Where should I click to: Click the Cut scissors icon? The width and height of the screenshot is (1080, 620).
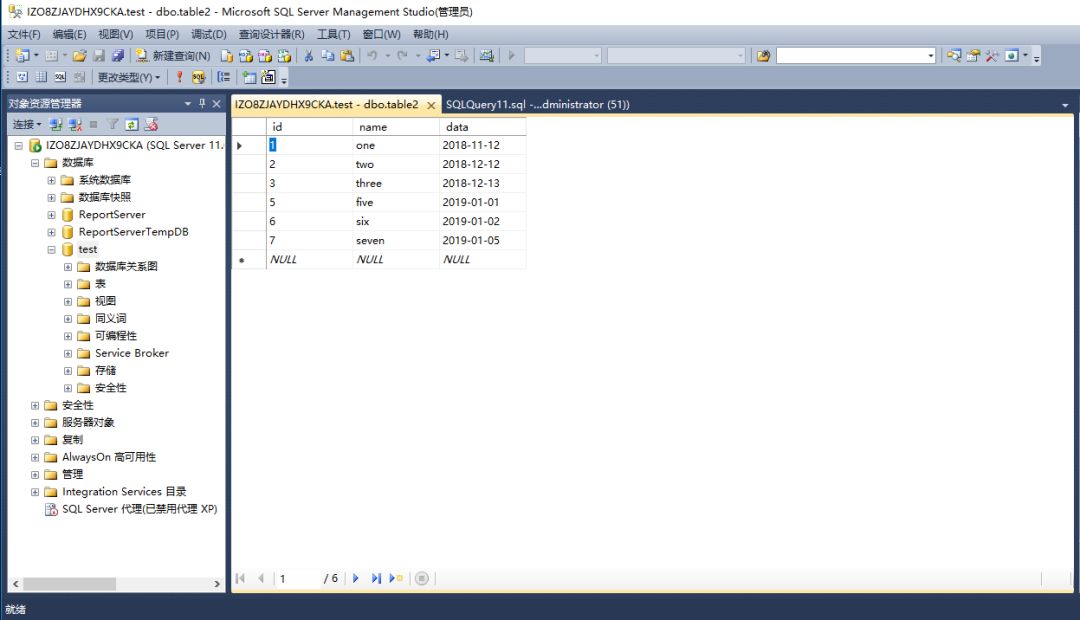(x=309, y=56)
